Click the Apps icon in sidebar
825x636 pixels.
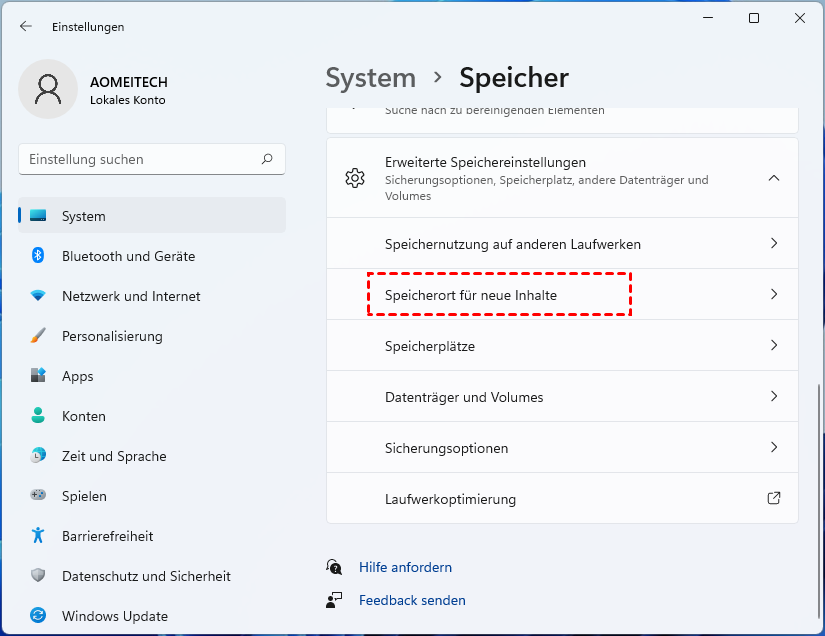tap(38, 376)
